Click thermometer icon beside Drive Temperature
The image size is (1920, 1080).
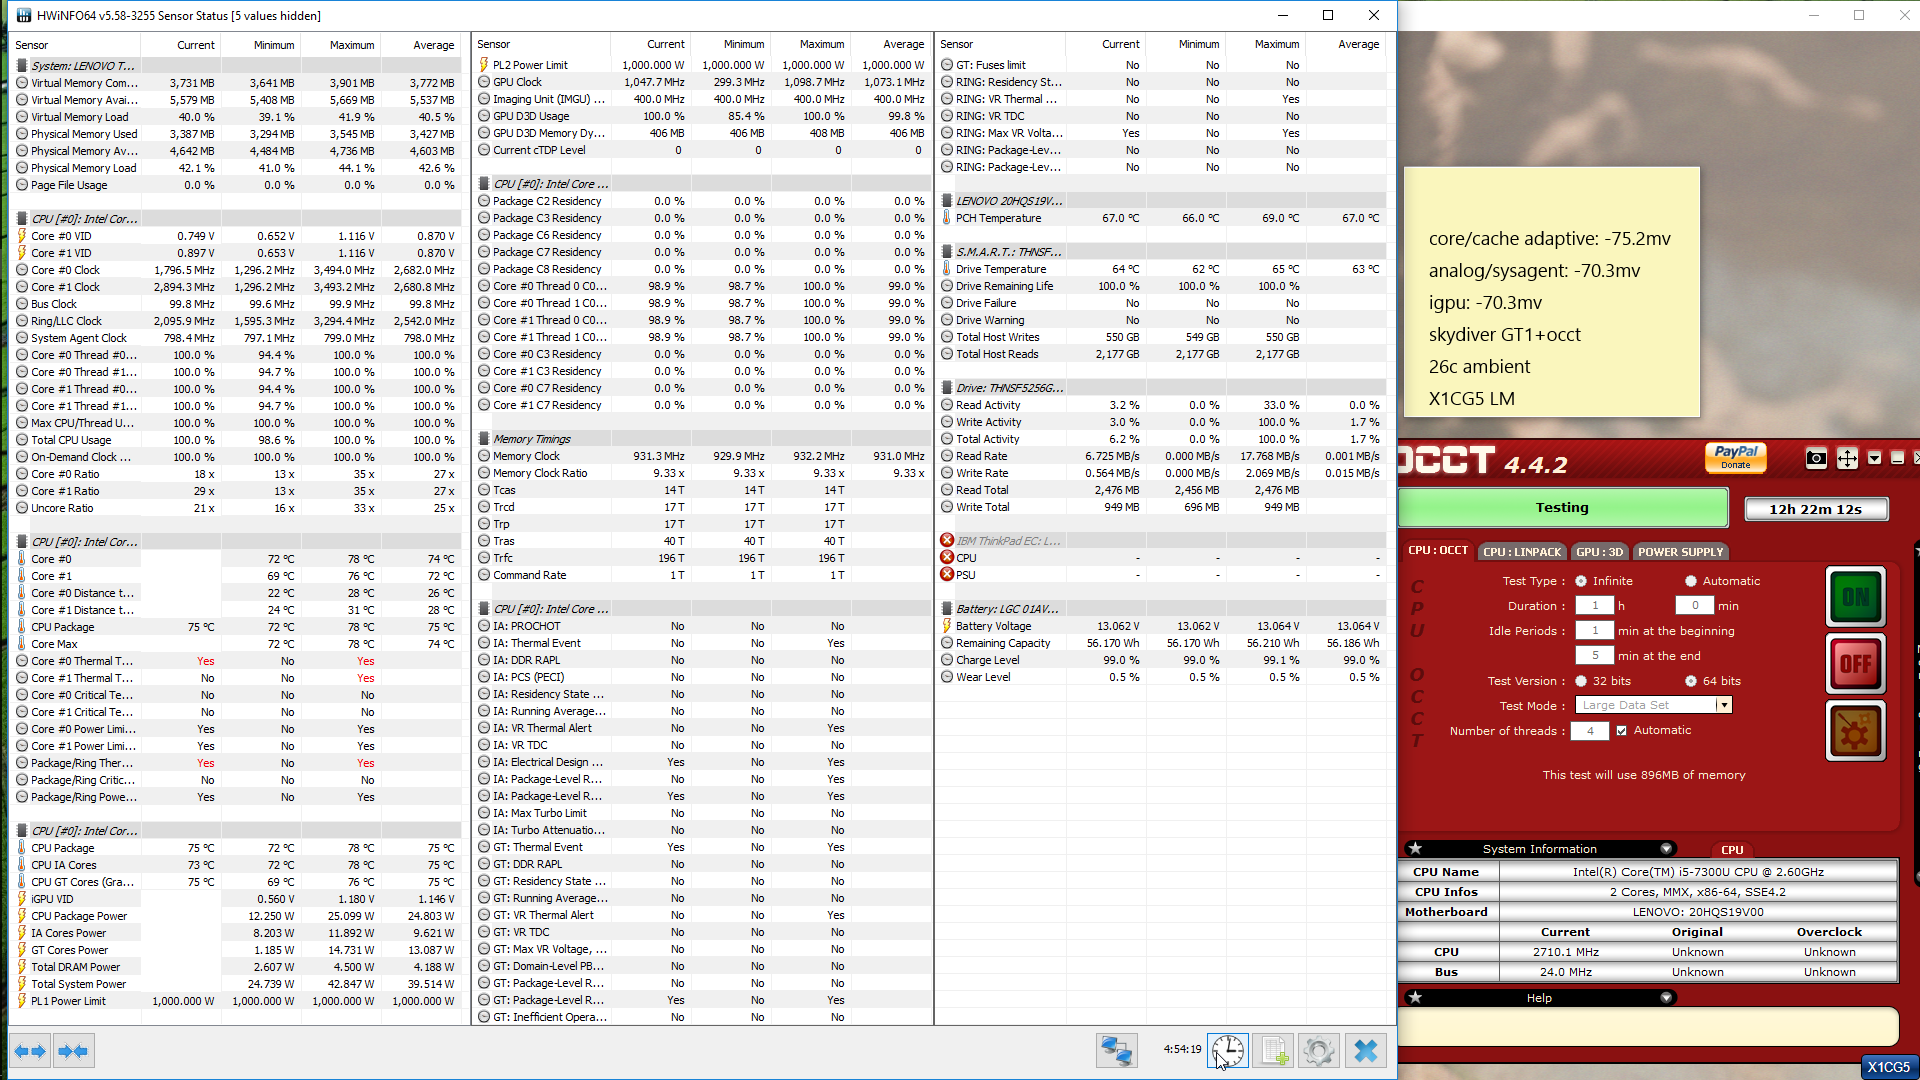(947, 269)
